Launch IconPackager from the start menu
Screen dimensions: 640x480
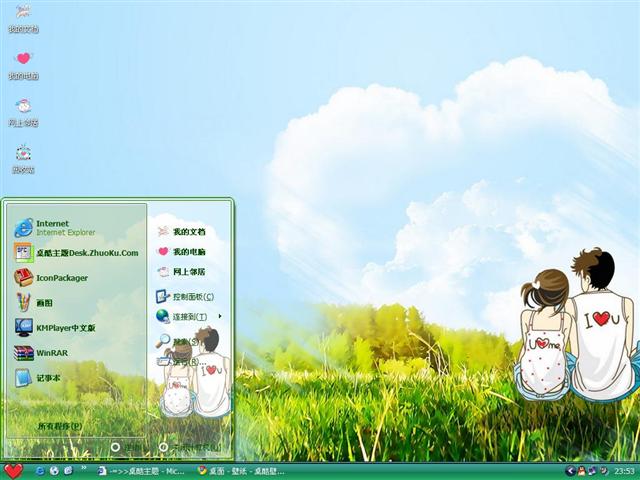point(51,278)
